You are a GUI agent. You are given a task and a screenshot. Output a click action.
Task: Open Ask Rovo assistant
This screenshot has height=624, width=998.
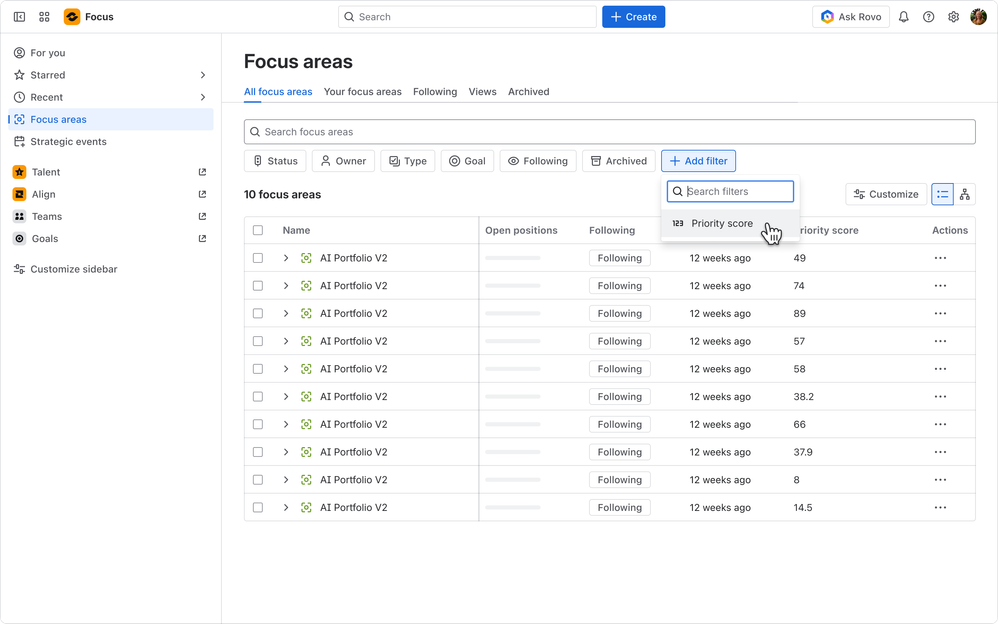[851, 17]
